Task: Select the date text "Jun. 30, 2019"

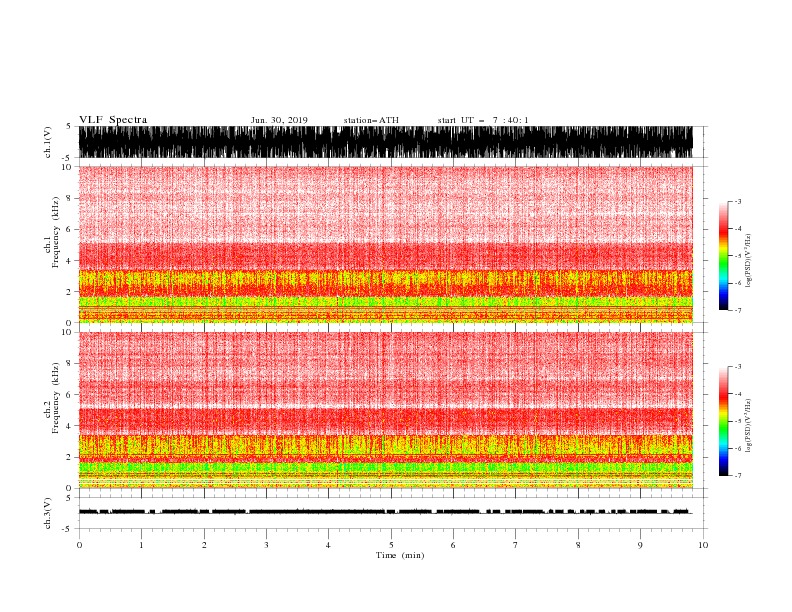Action: pyautogui.click(x=279, y=120)
